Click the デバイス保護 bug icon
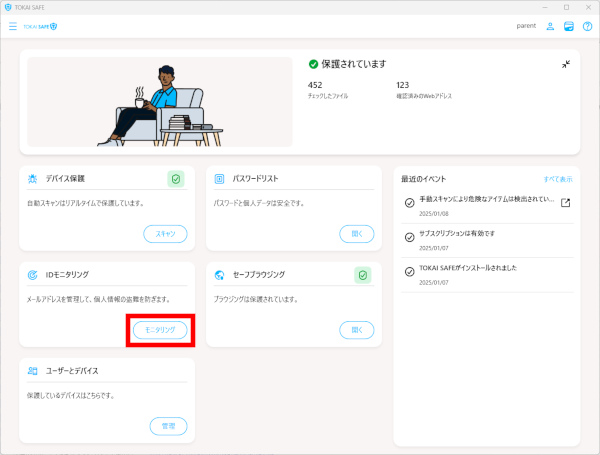 click(x=33, y=179)
